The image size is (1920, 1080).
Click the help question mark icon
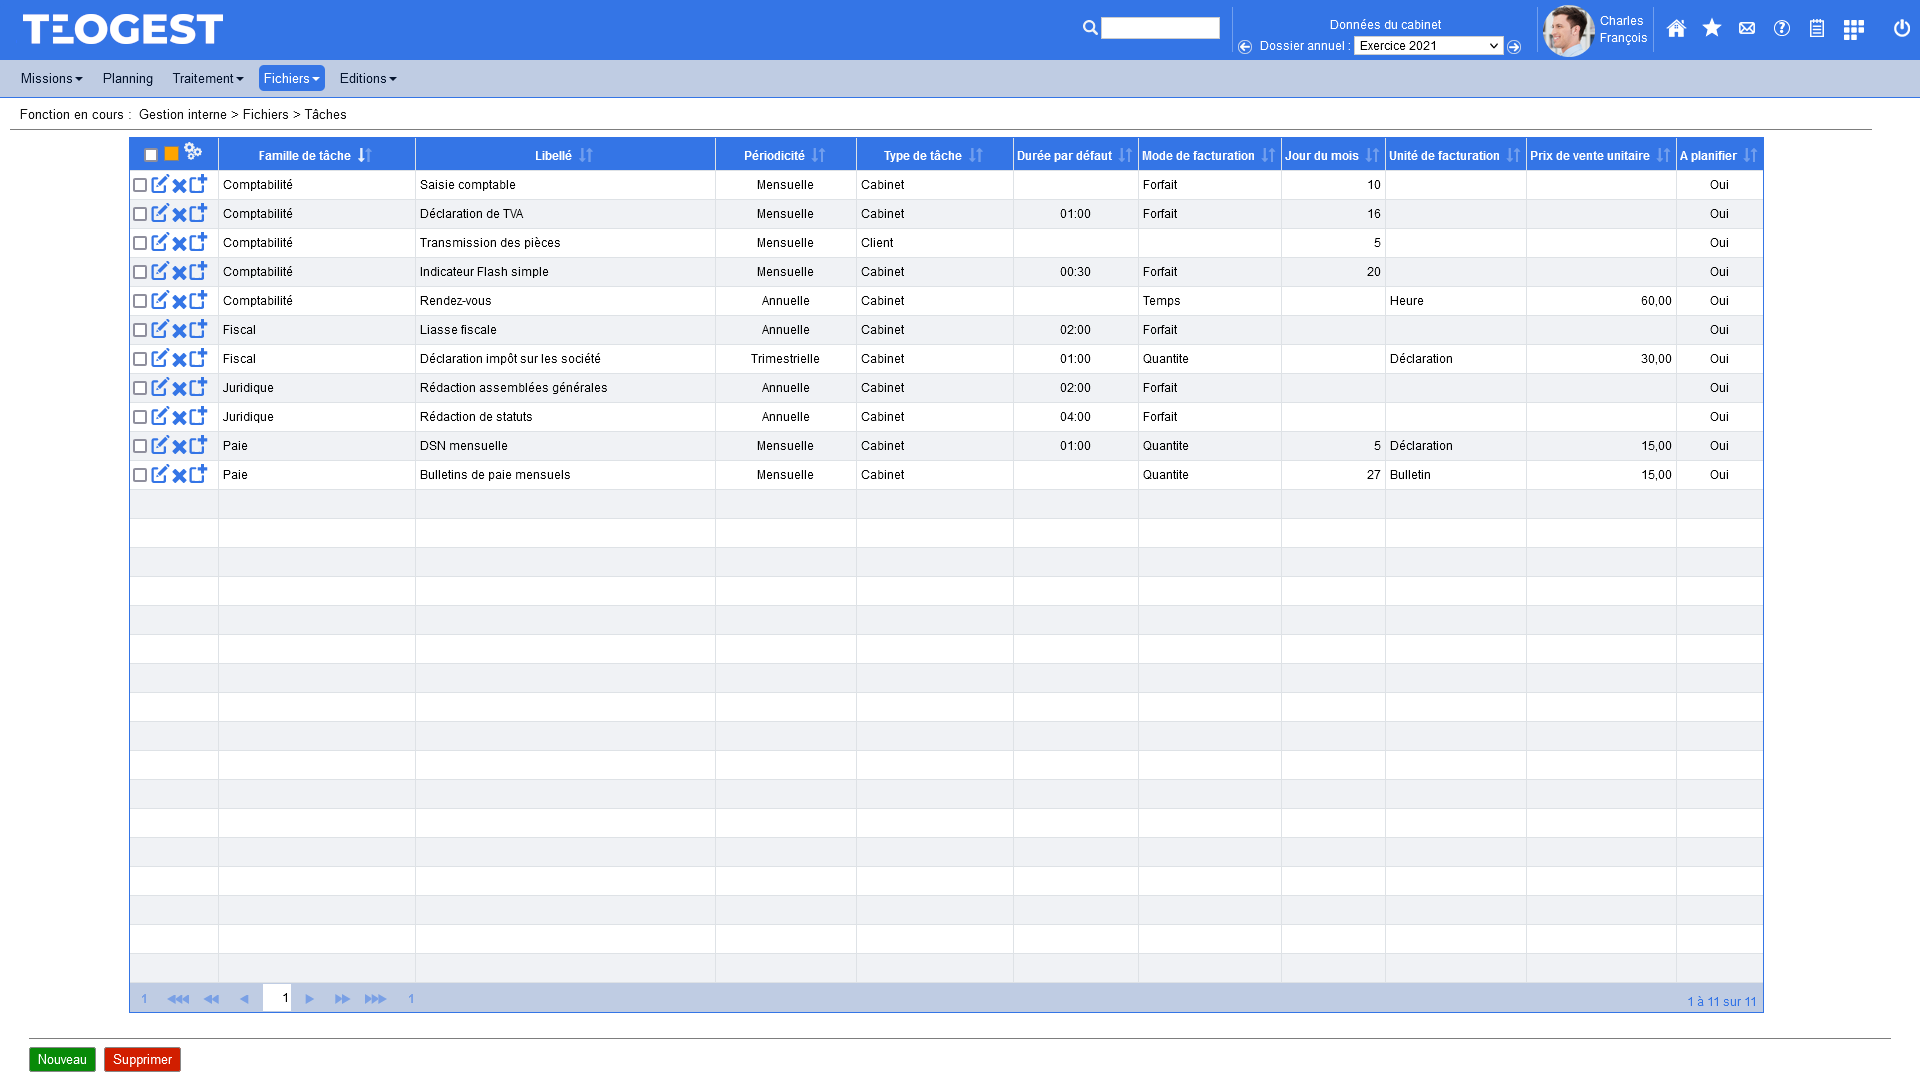click(1781, 28)
